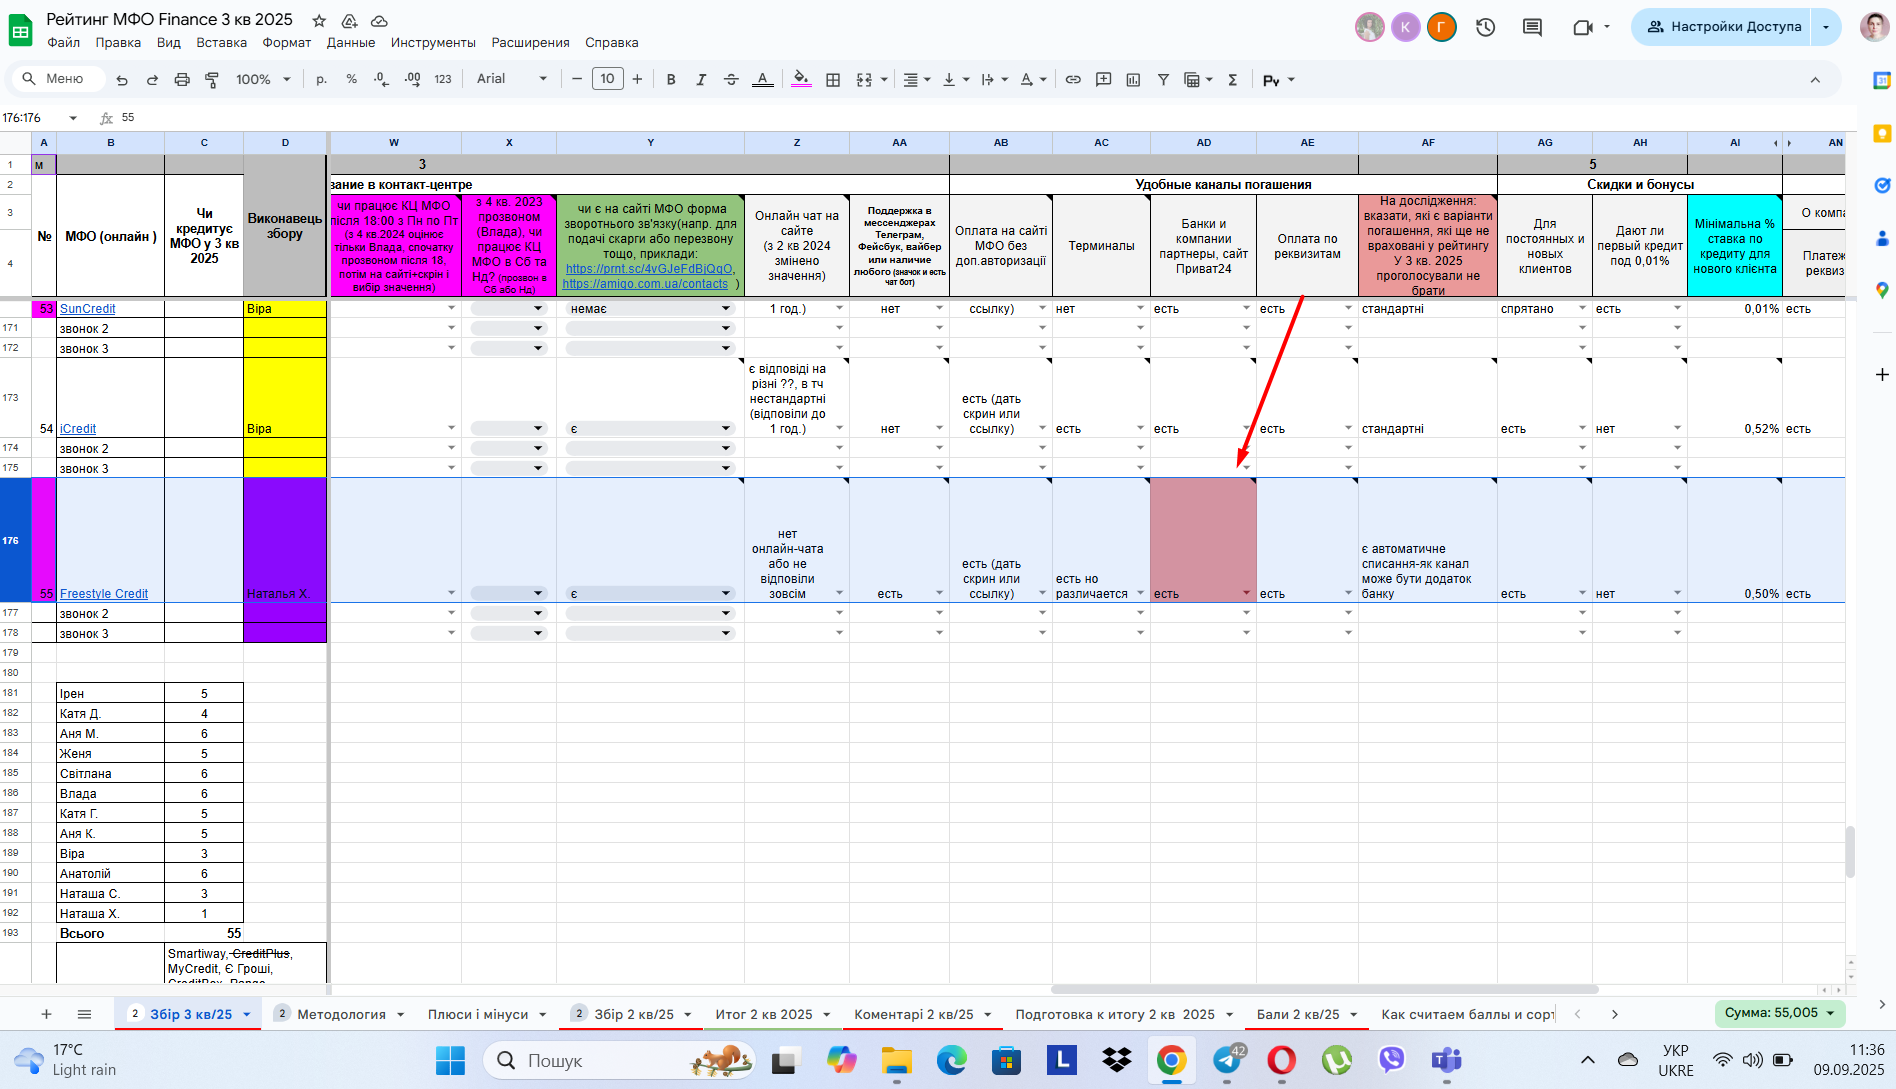This screenshot has height=1089, width=1896.
Task: Switch to the Плюси і мінуси tab
Action: coord(478,1014)
